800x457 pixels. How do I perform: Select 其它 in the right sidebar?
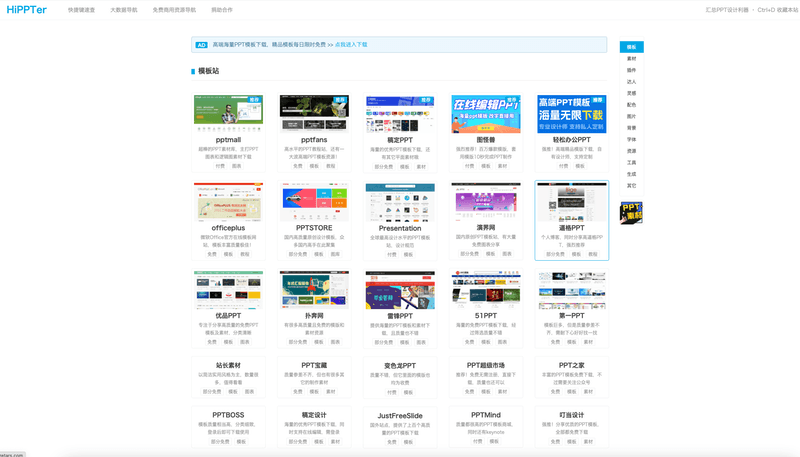click(632, 186)
